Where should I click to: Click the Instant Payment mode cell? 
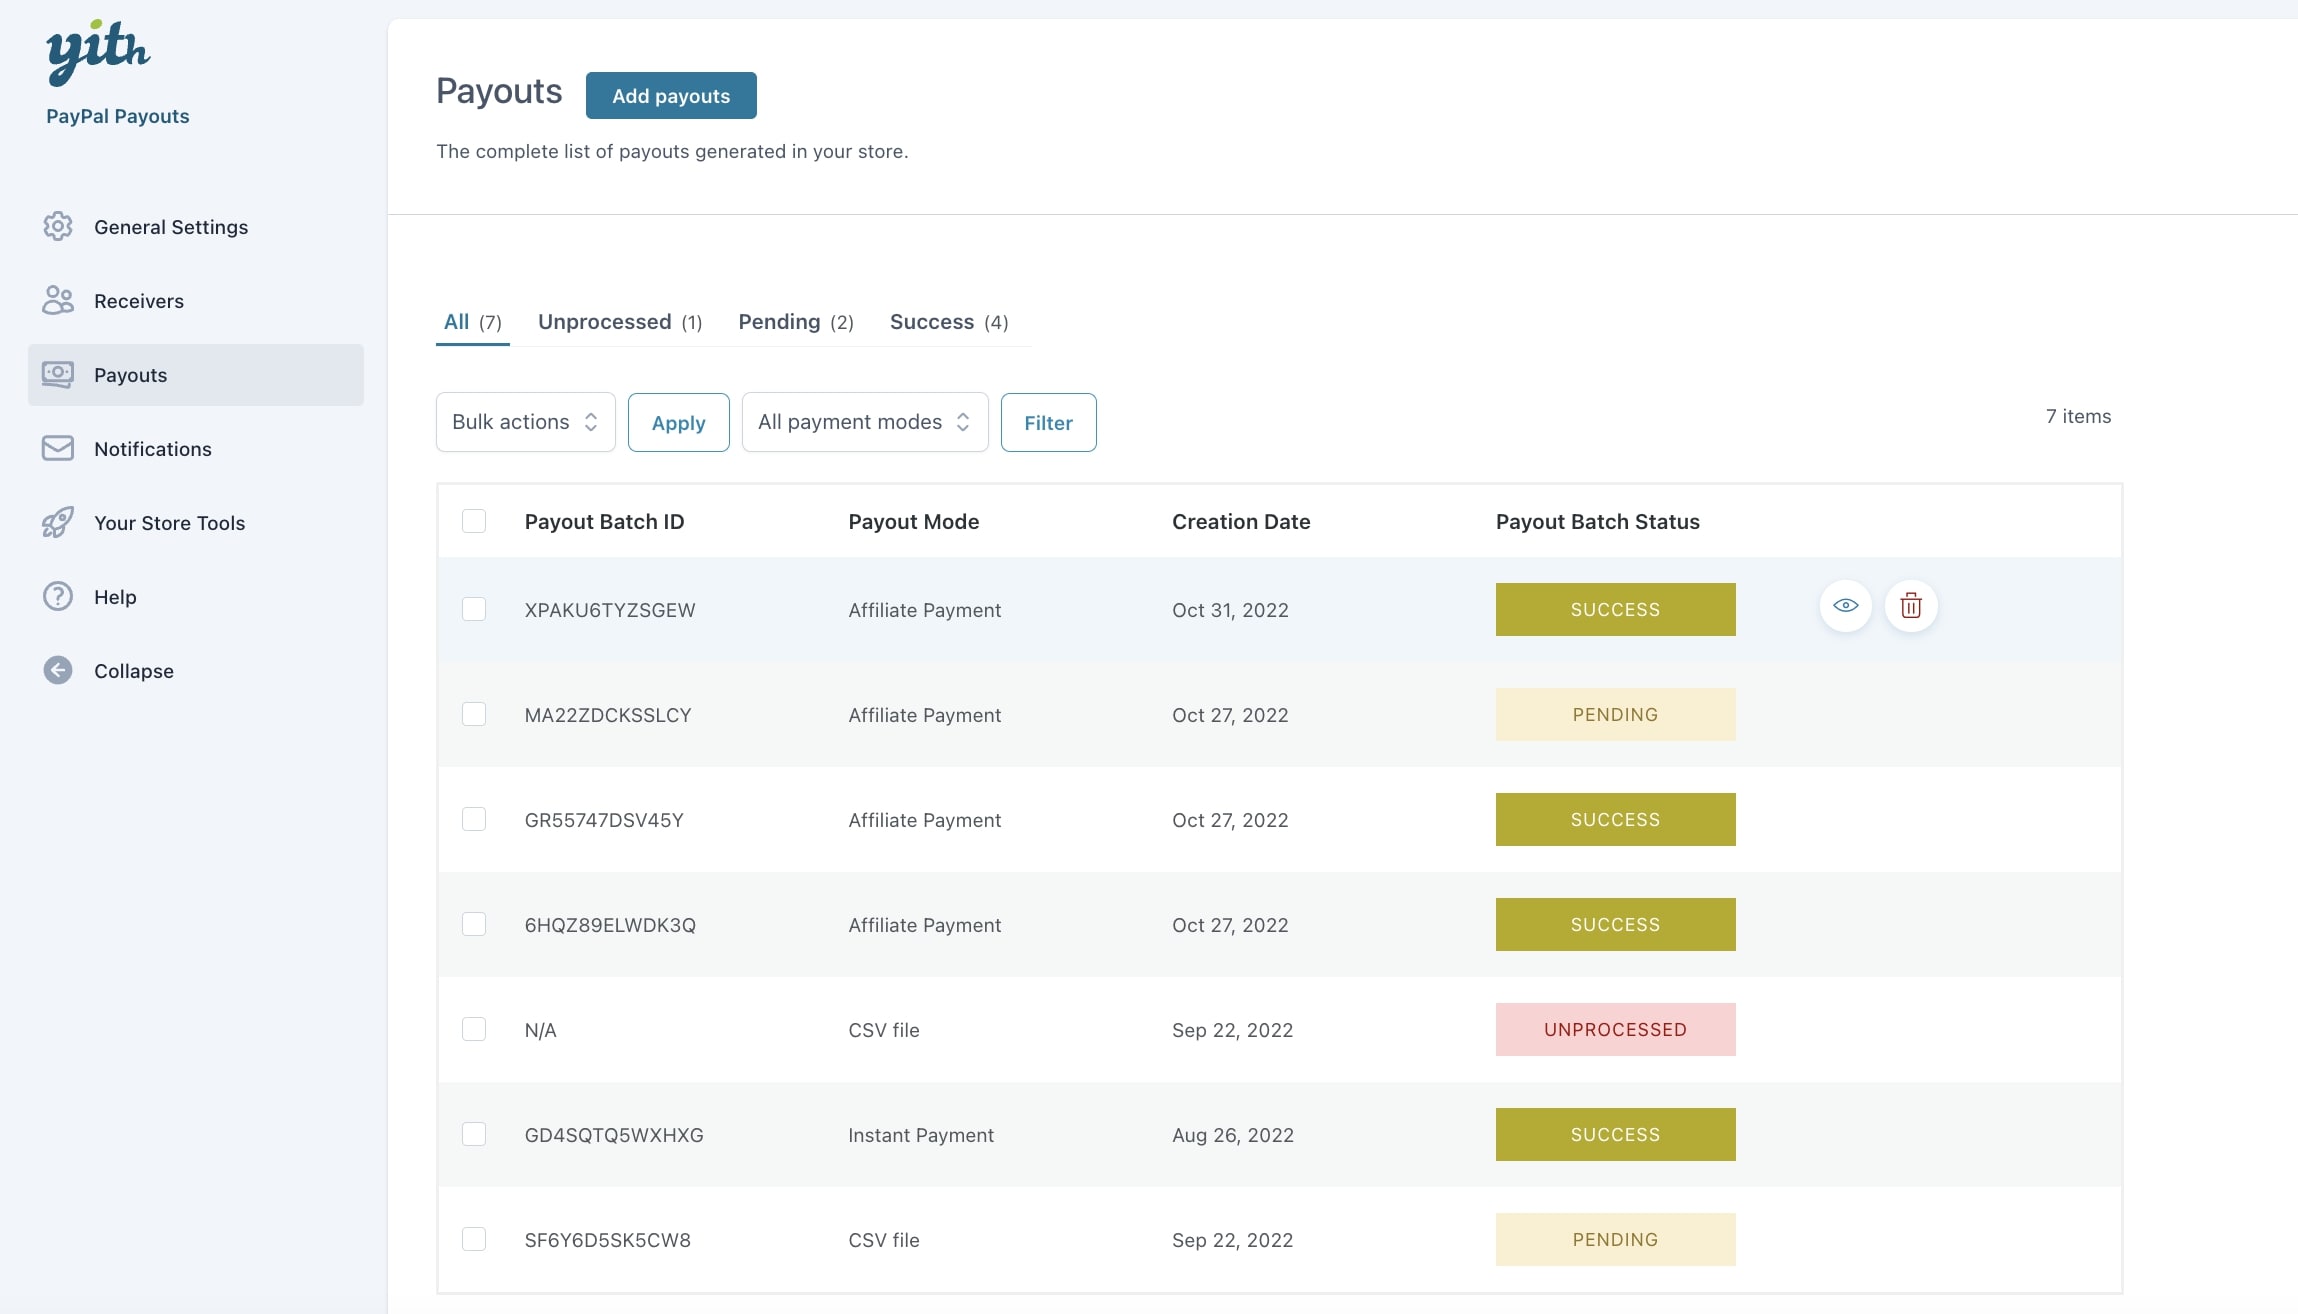point(921,1135)
